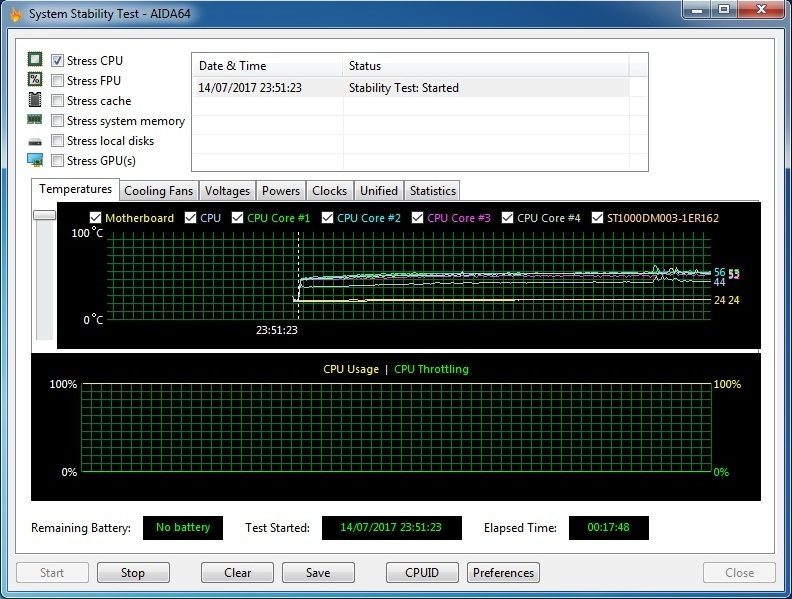Show the Statistics tab
Image resolution: width=792 pixels, height=599 pixels.
tap(433, 191)
